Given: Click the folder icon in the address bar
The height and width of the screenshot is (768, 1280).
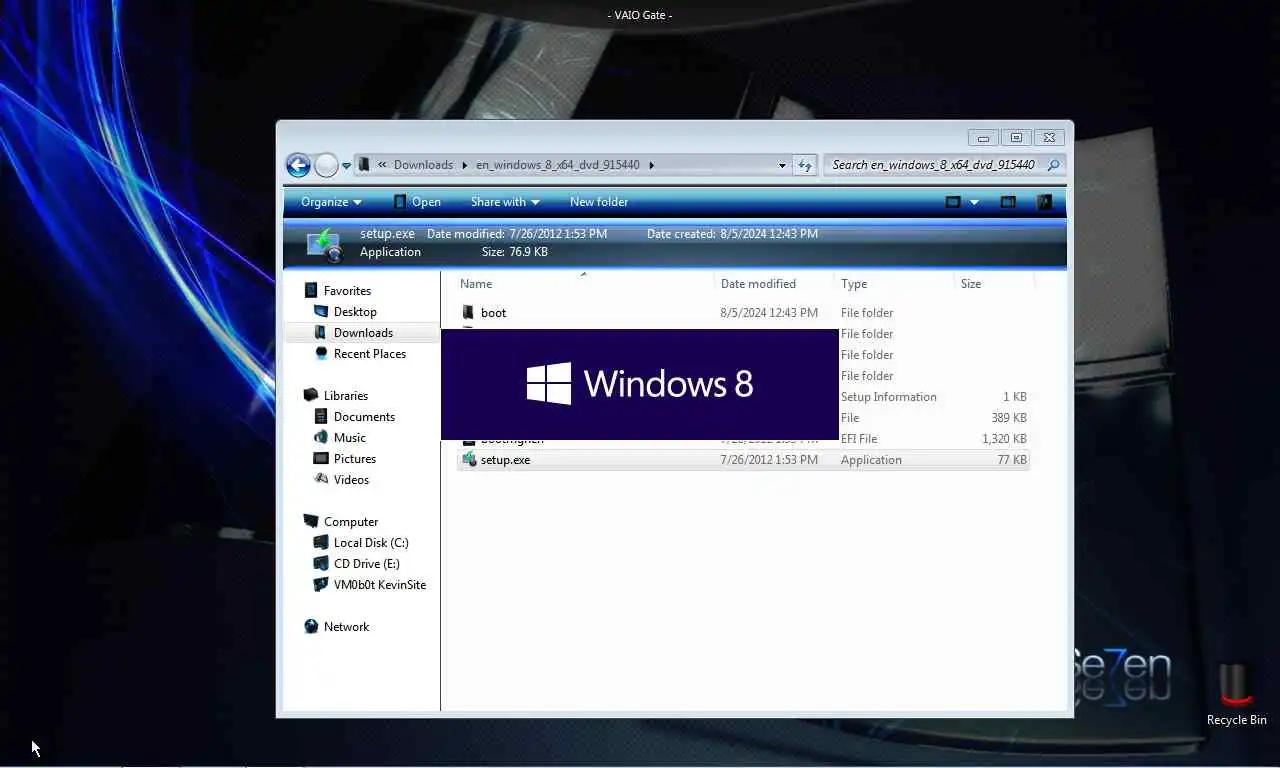Looking at the screenshot, I should click(364, 165).
